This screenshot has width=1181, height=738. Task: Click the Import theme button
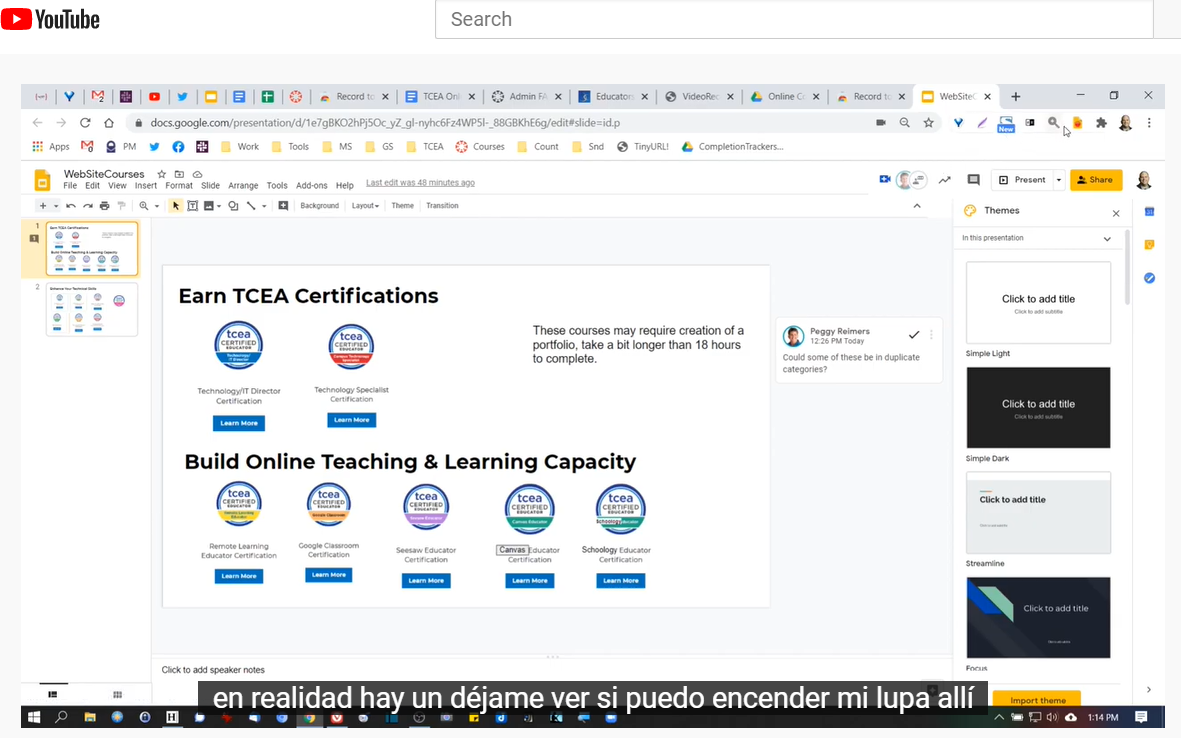pyautogui.click(x=1037, y=700)
